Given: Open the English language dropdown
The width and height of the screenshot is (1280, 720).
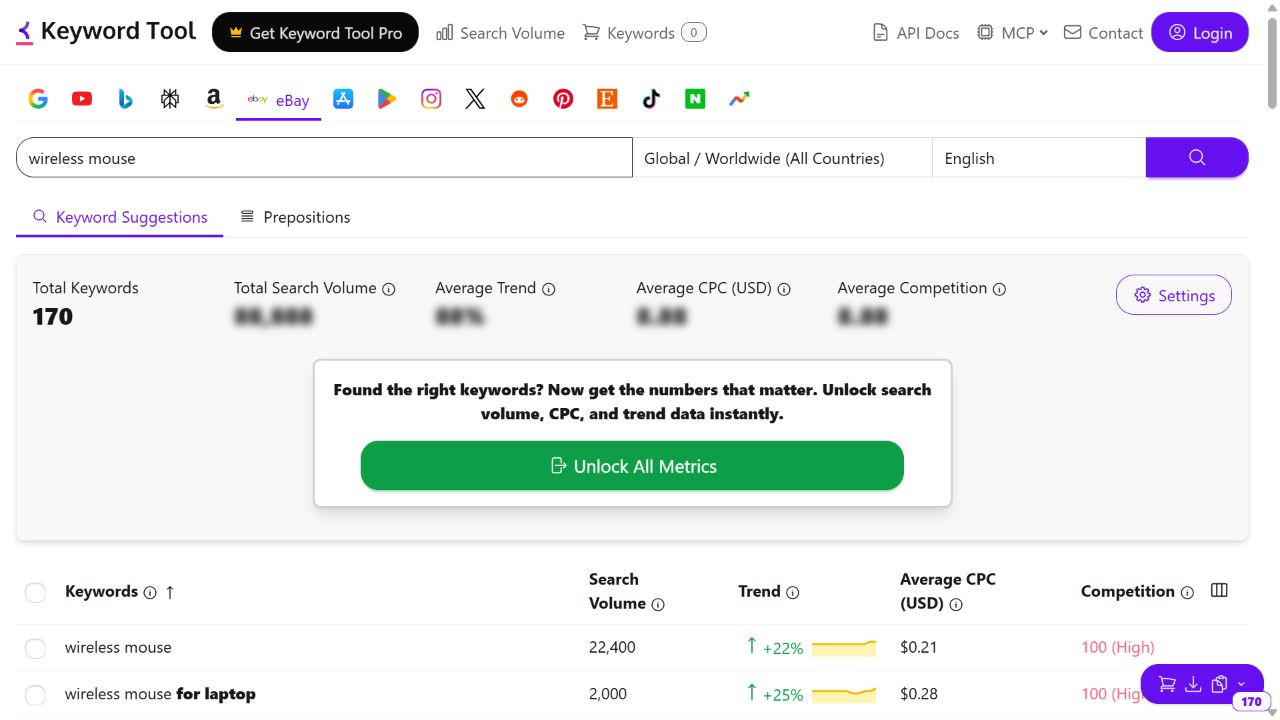Looking at the screenshot, I should pyautogui.click(x=1038, y=158).
